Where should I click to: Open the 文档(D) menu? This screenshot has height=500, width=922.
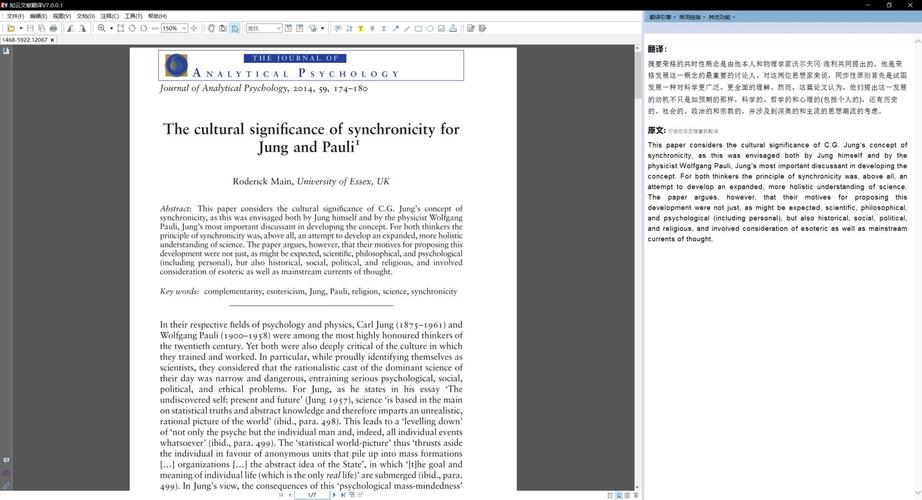tap(86, 16)
